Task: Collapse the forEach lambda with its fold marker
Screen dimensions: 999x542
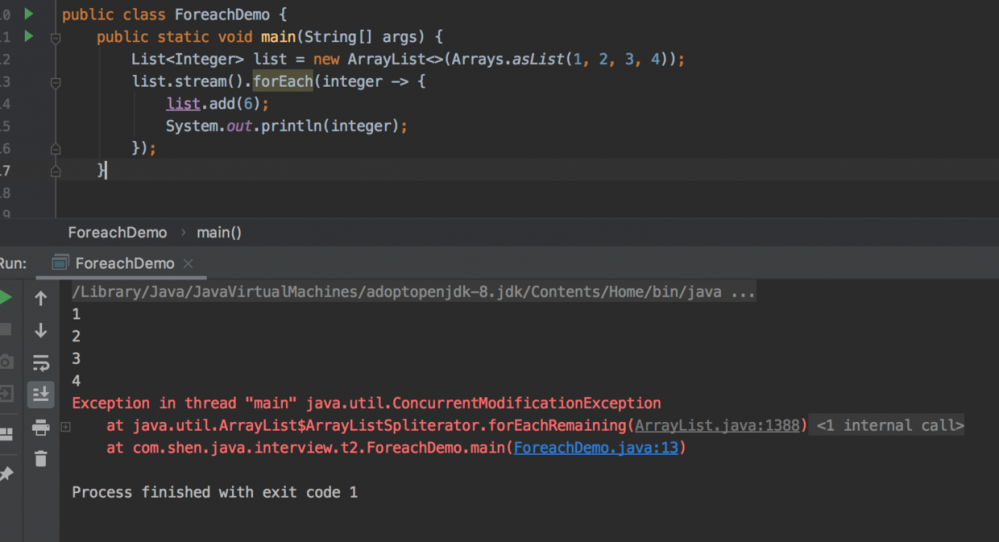Action: [55, 83]
